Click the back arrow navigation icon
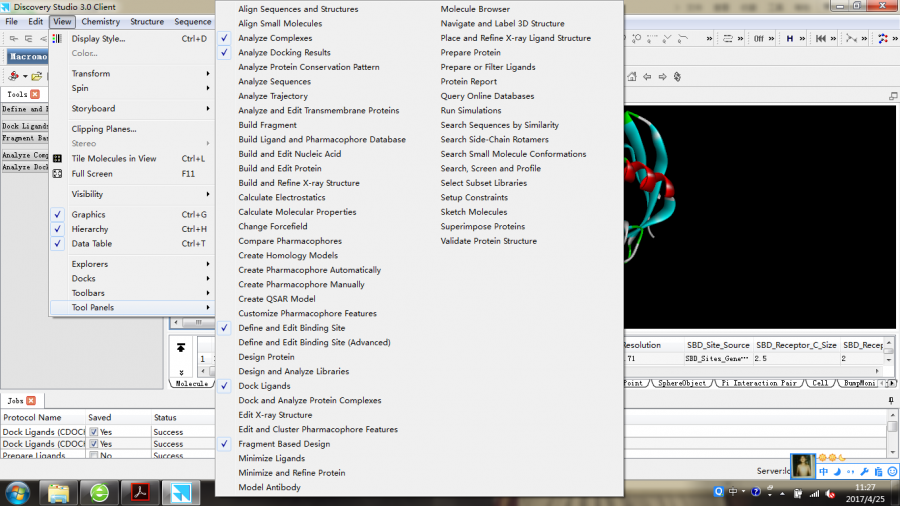The width and height of the screenshot is (900, 506). point(647,76)
